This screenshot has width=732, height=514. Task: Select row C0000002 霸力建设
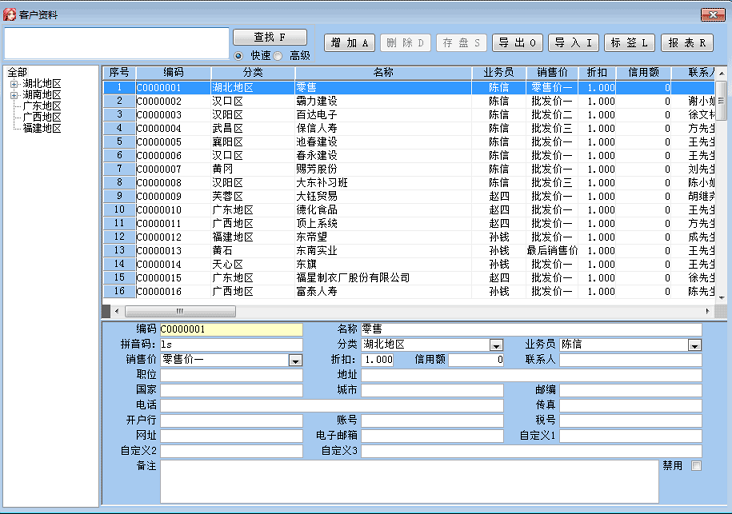click(x=408, y=101)
